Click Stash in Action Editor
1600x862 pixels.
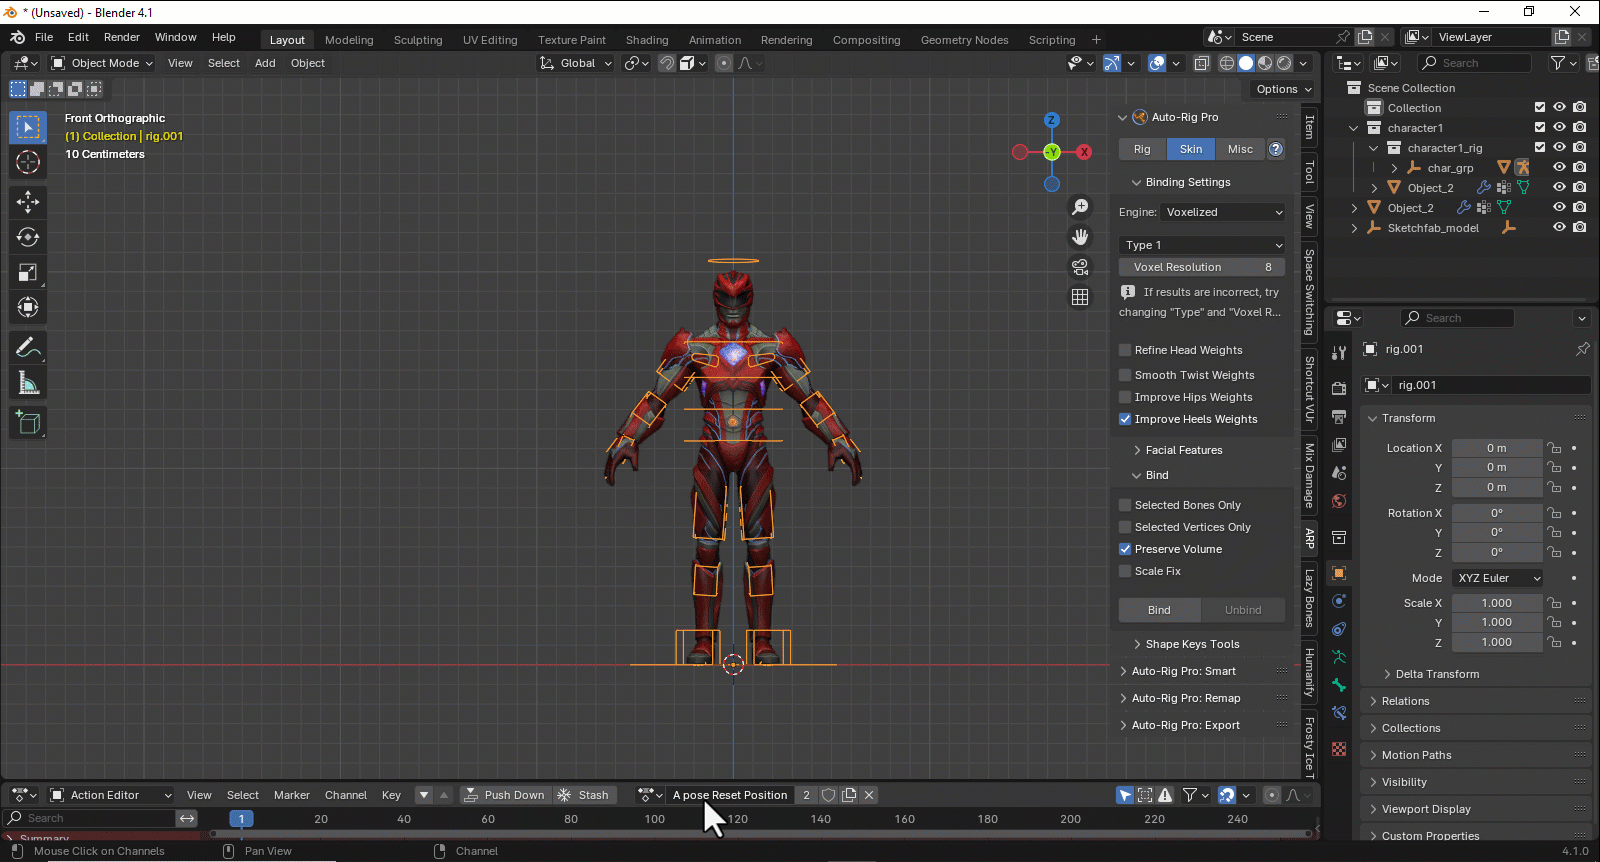(583, 795)
